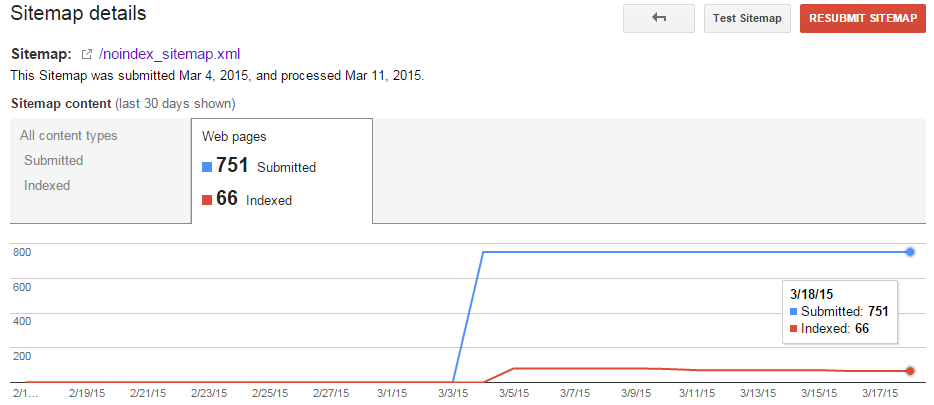Click the Test Sitemap button
Viewport: 934px width, 405px height.
point(747,18)
